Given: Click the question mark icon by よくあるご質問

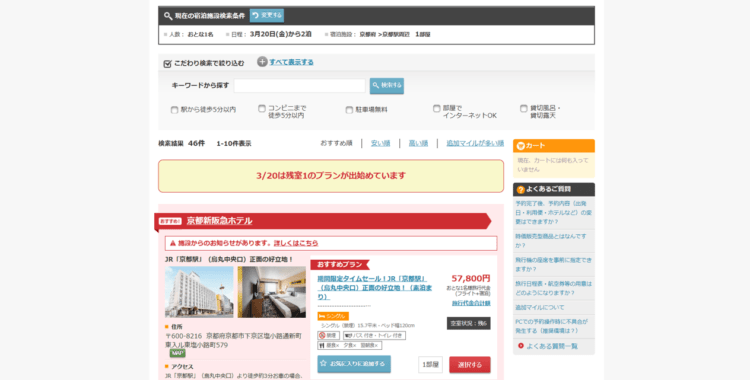Looking at the screenshot, I should coord(520,190).
